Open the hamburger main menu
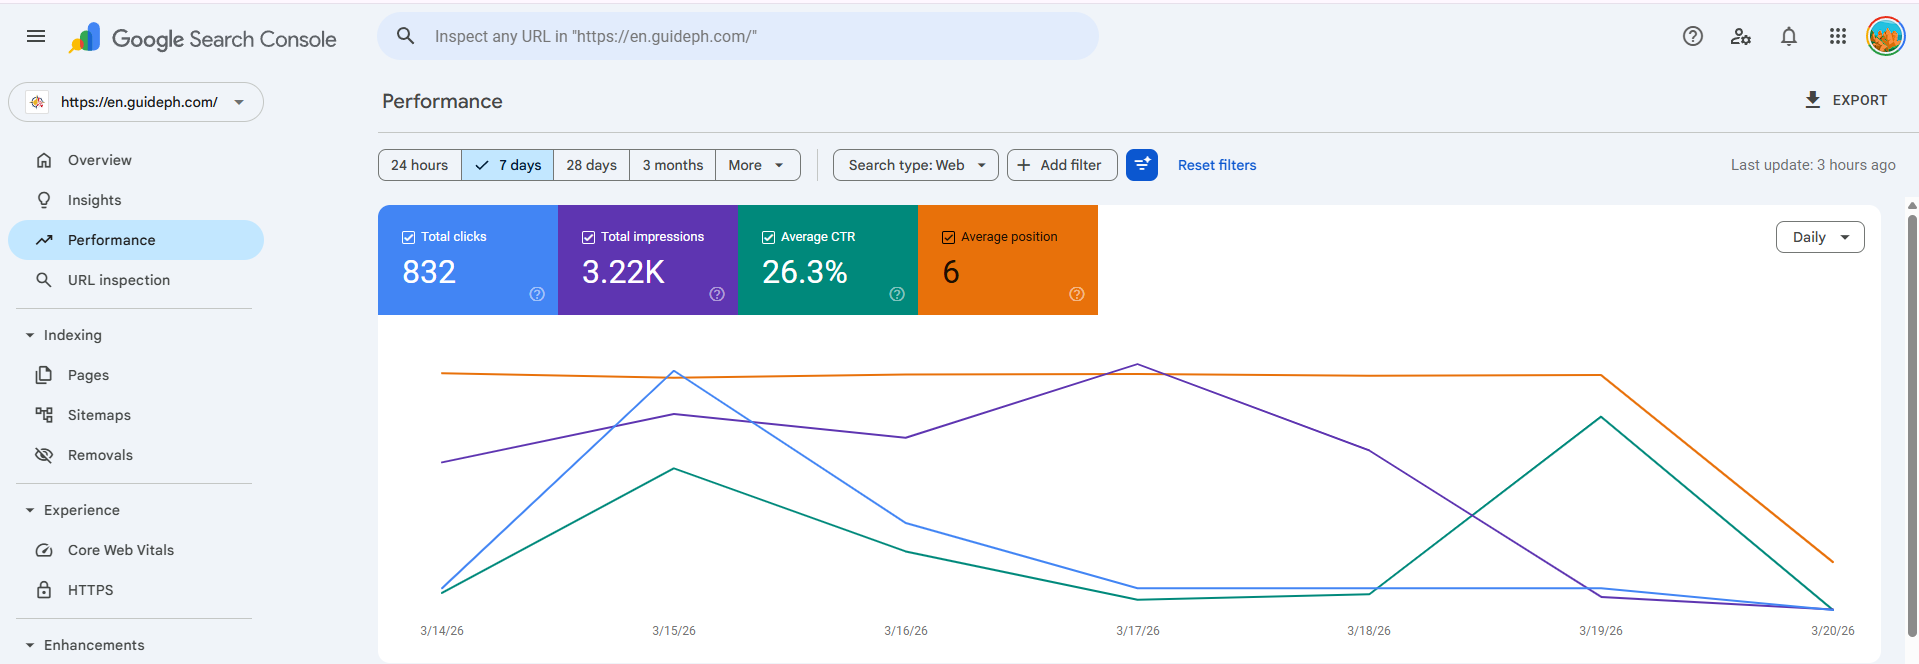The width and height of the screenshot is (1919, 664). (x=36, y=36)
